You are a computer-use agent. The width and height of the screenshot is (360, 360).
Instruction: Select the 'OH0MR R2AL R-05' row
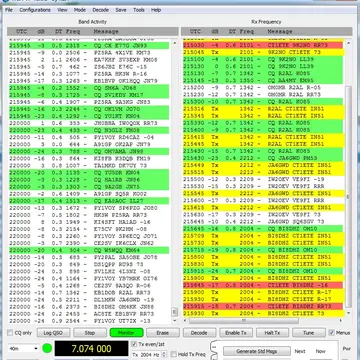point(263,88)
